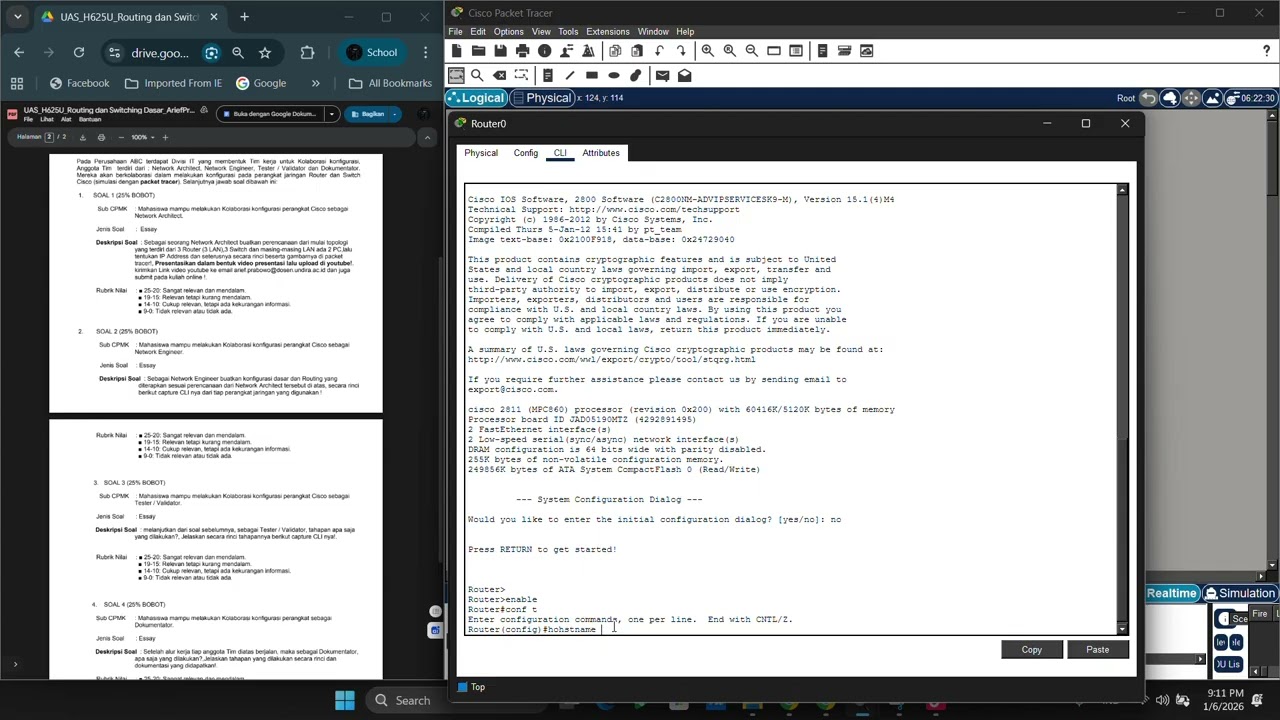Viewport: 1280px width, 720px height.
Task: Click the Paste button in Router0 CLI
Action: click(1097, 650)
